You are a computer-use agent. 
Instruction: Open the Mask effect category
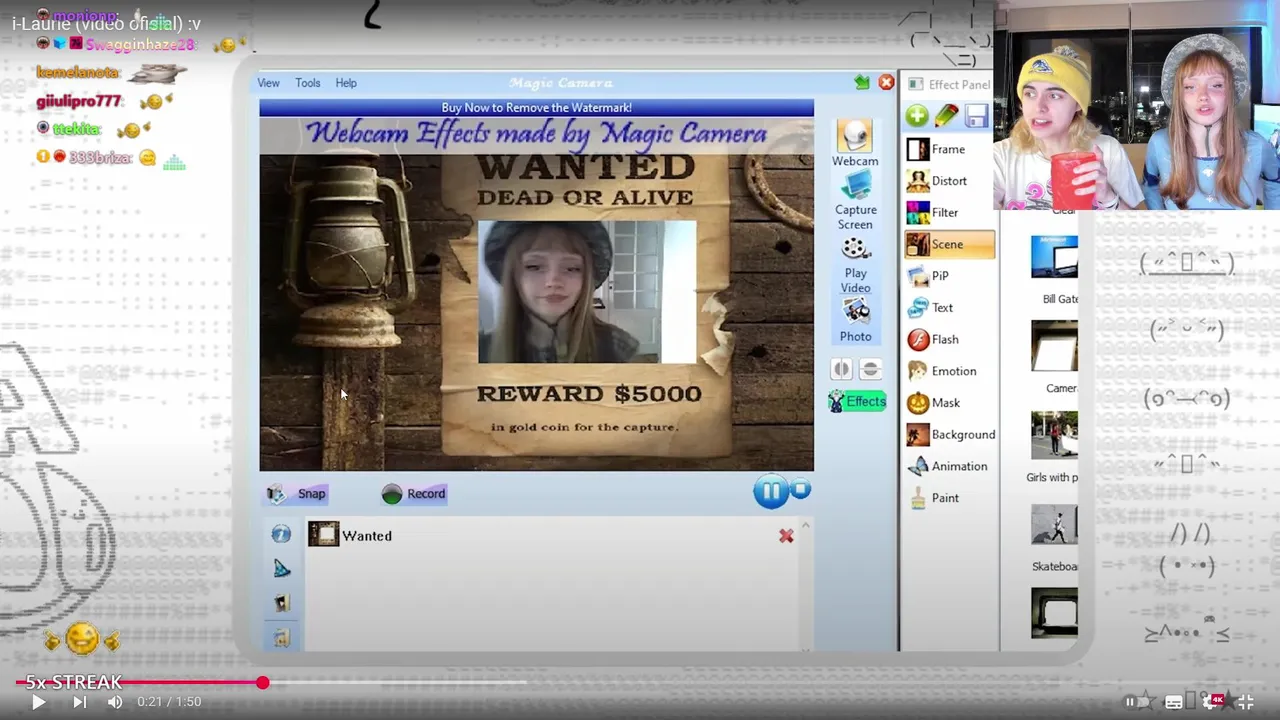point(949,403)
